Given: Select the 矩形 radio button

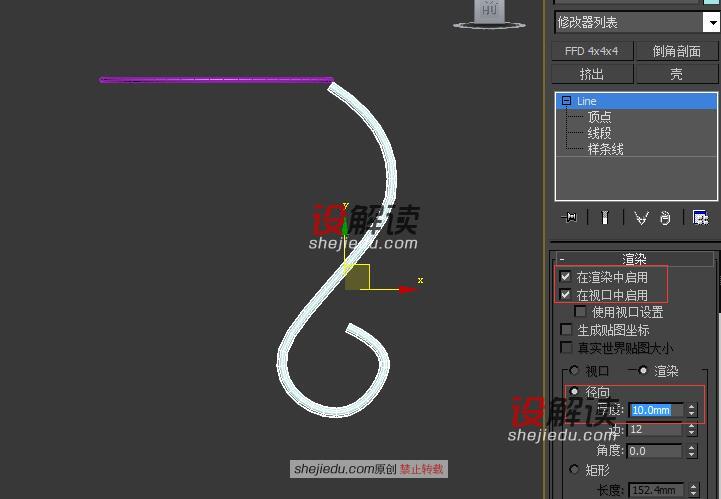Looking at the screenshot, I should [x=574, y=470].
